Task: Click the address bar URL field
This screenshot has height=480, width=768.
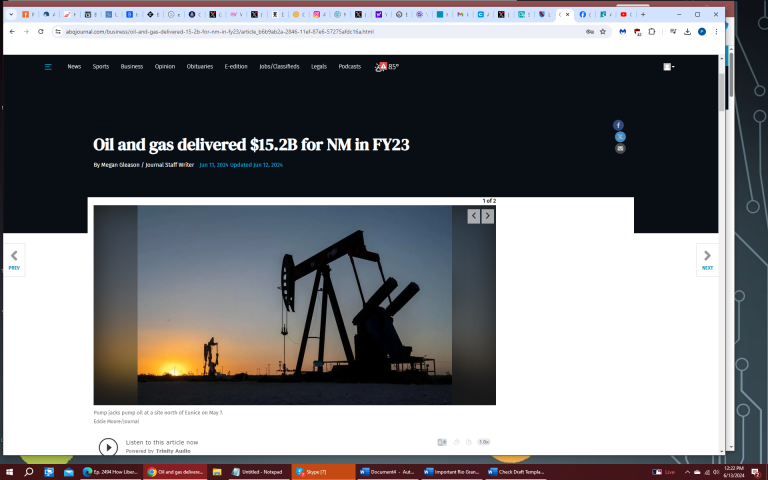Action: [300, 31]
